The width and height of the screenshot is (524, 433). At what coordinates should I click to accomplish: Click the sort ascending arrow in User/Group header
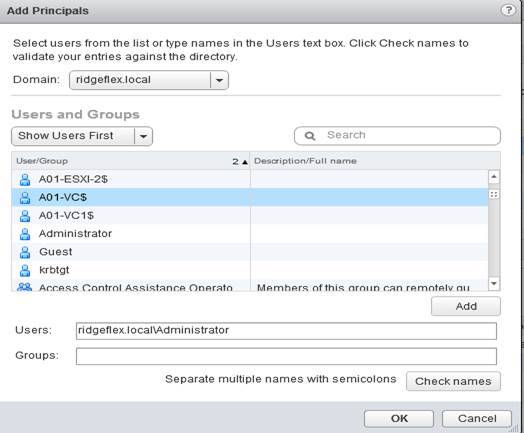[x=245, y=162]
